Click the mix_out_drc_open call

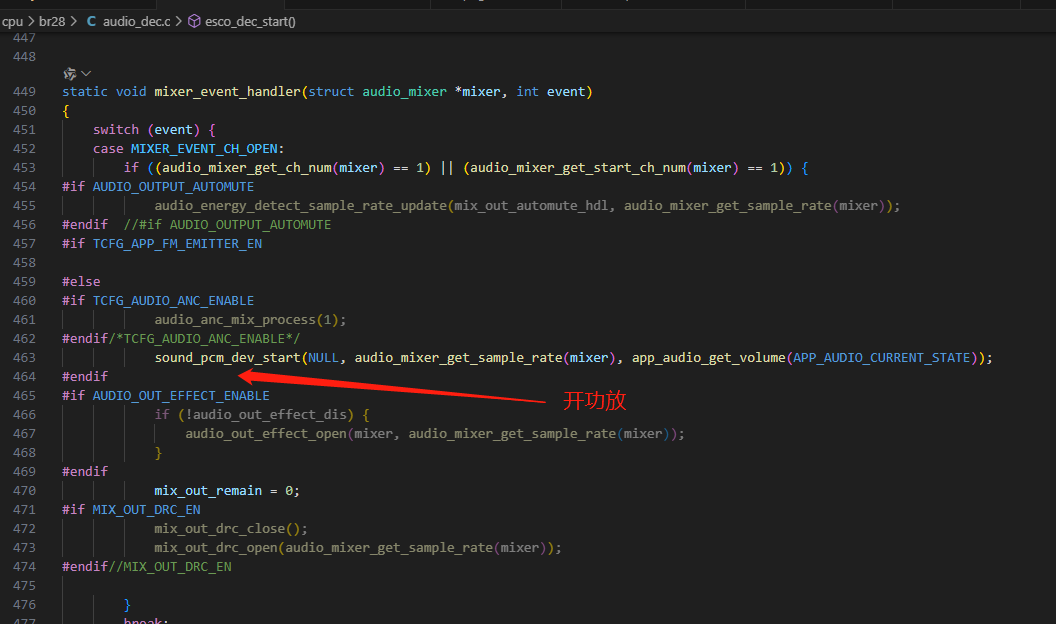coord(216,548)
